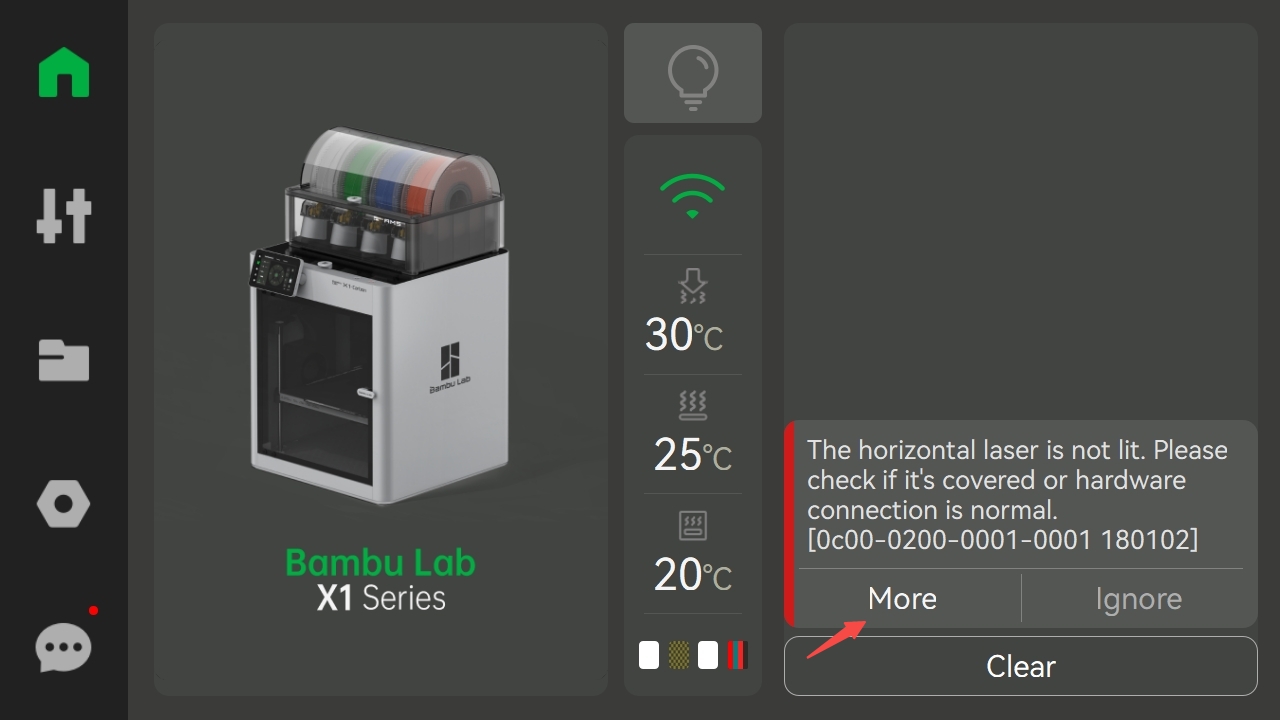Open the Files folder icon in sidebar

point(64,360)
